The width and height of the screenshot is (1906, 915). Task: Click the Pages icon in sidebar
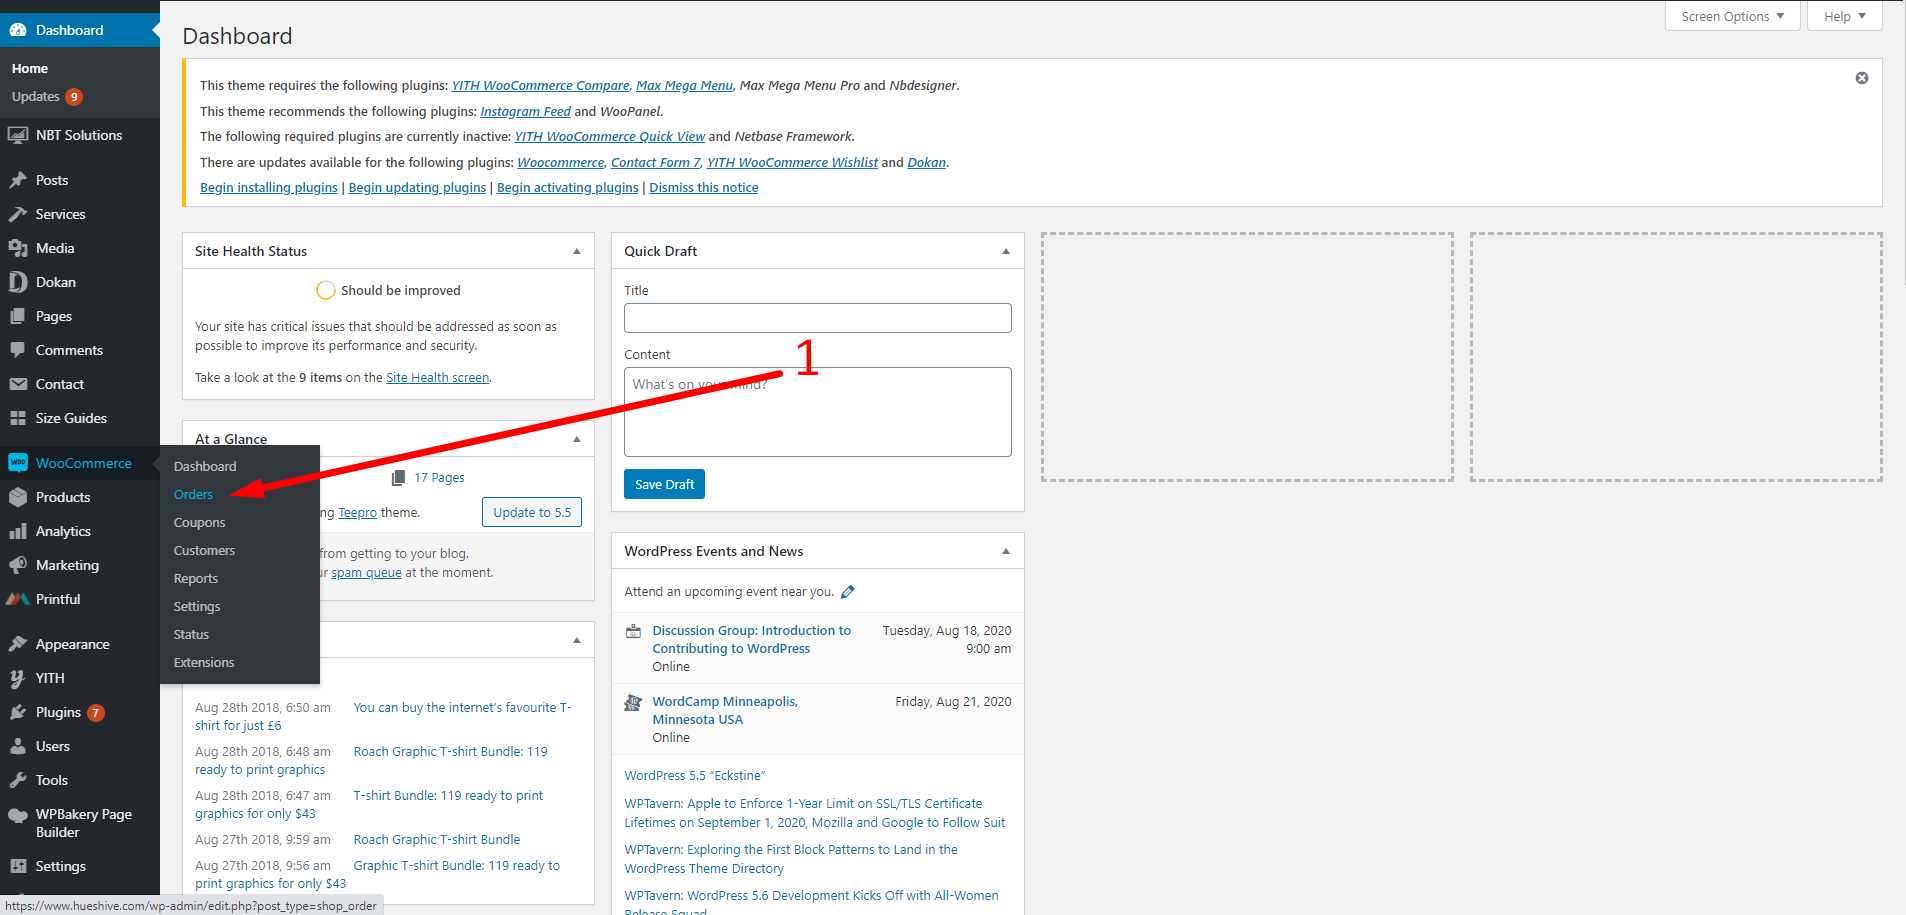click(x=18, y=316)
